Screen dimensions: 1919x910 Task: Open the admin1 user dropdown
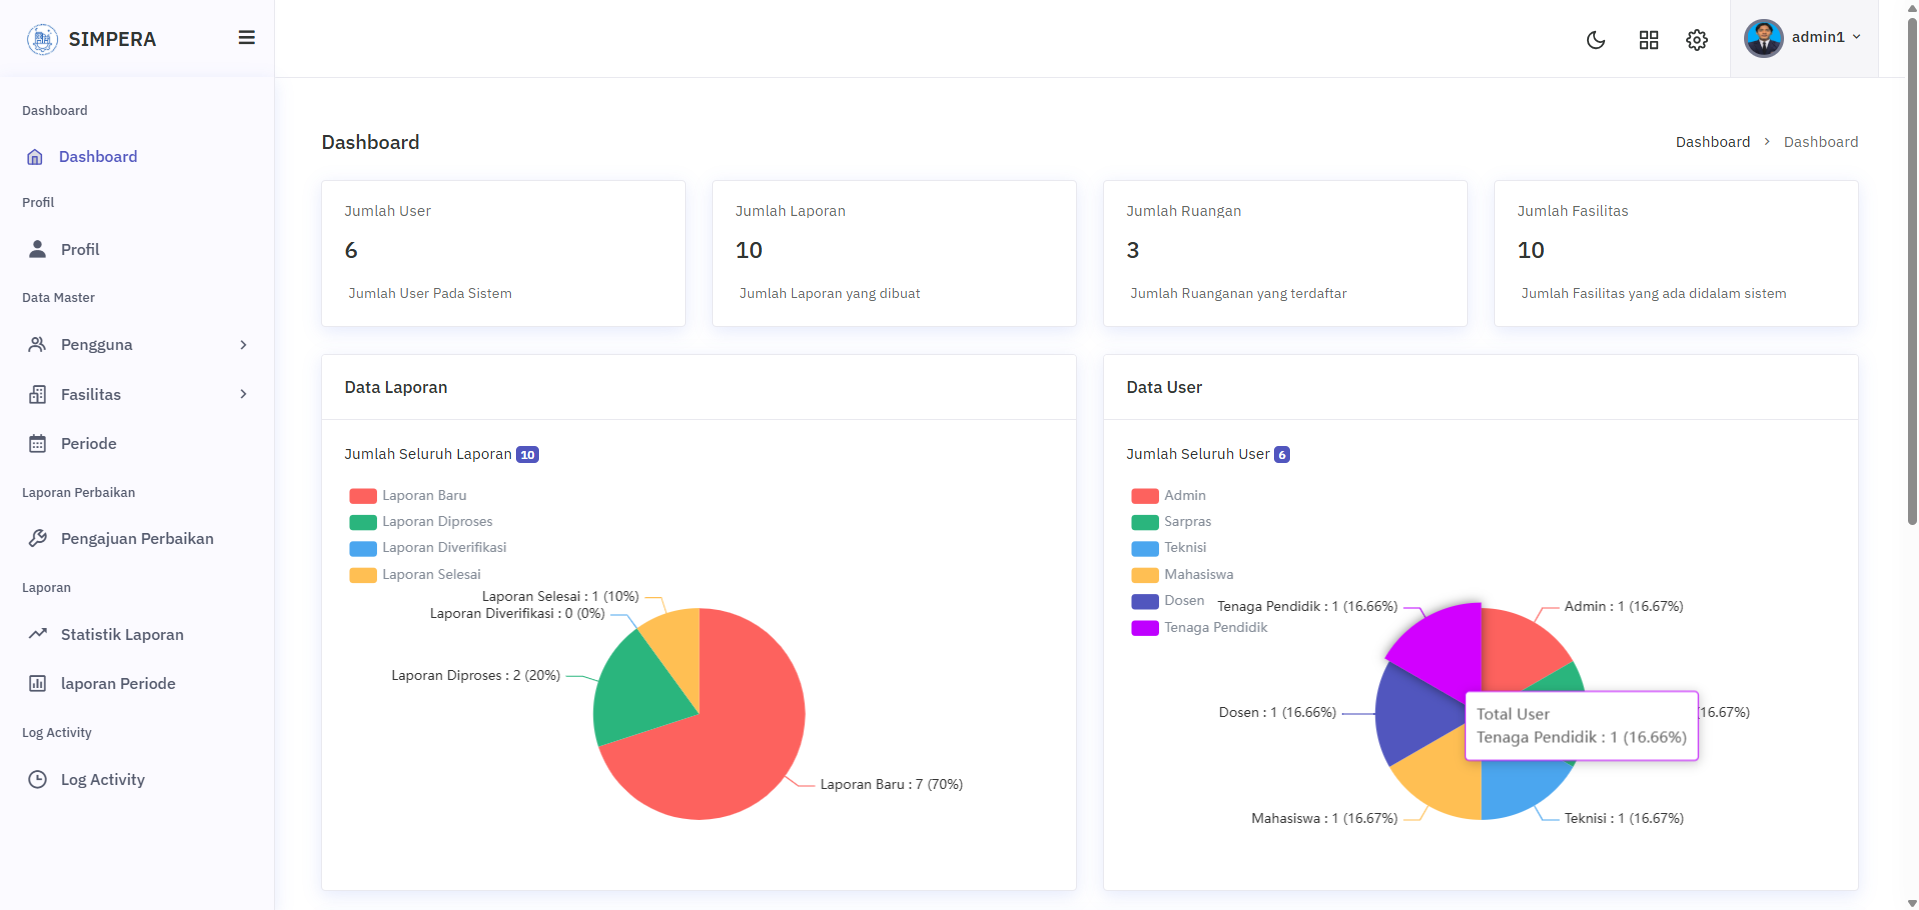1804,38
